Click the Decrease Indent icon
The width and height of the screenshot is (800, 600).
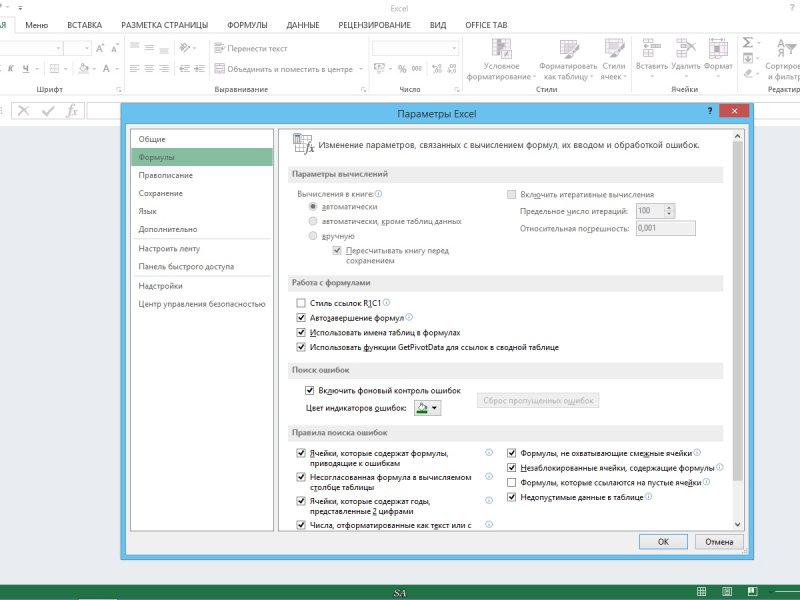point(185,68)
